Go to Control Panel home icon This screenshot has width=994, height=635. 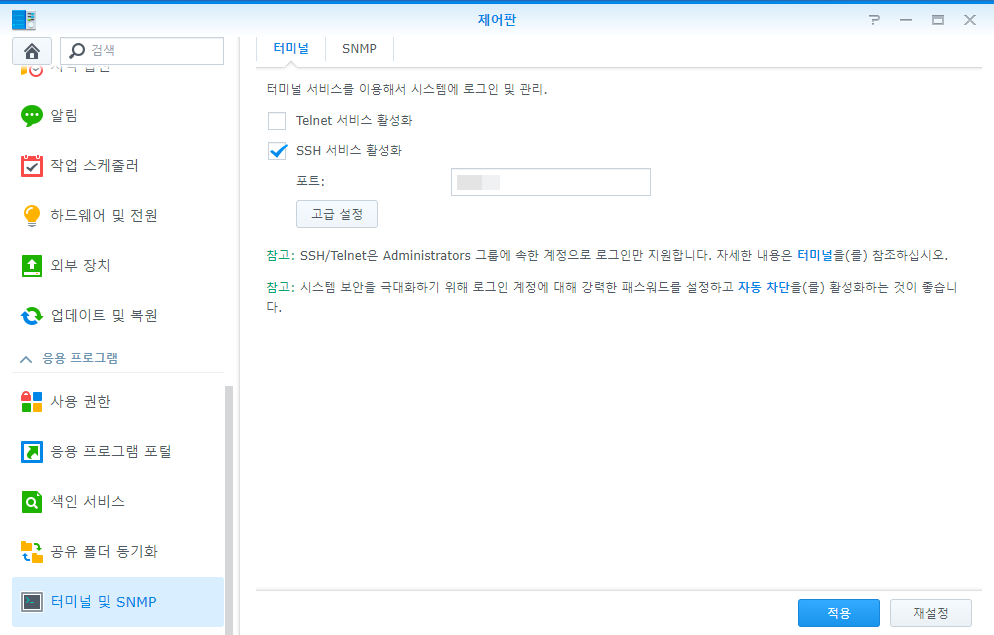coord(32,51)
